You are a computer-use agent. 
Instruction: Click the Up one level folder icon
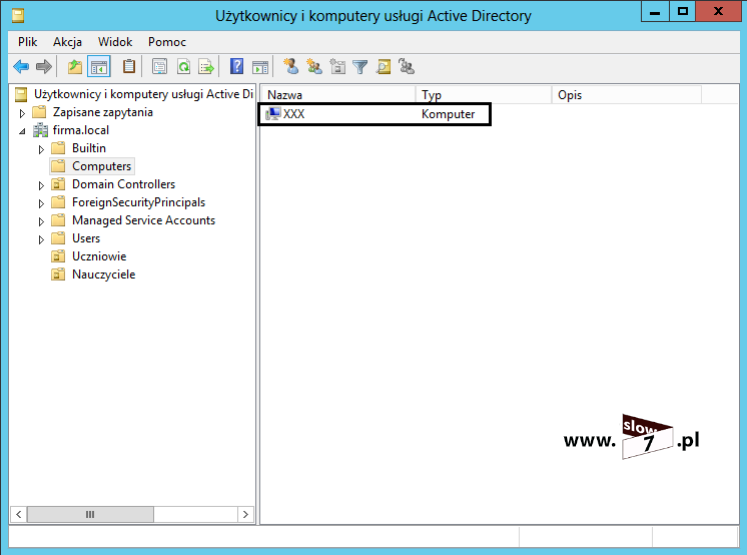tap(75, 67)
